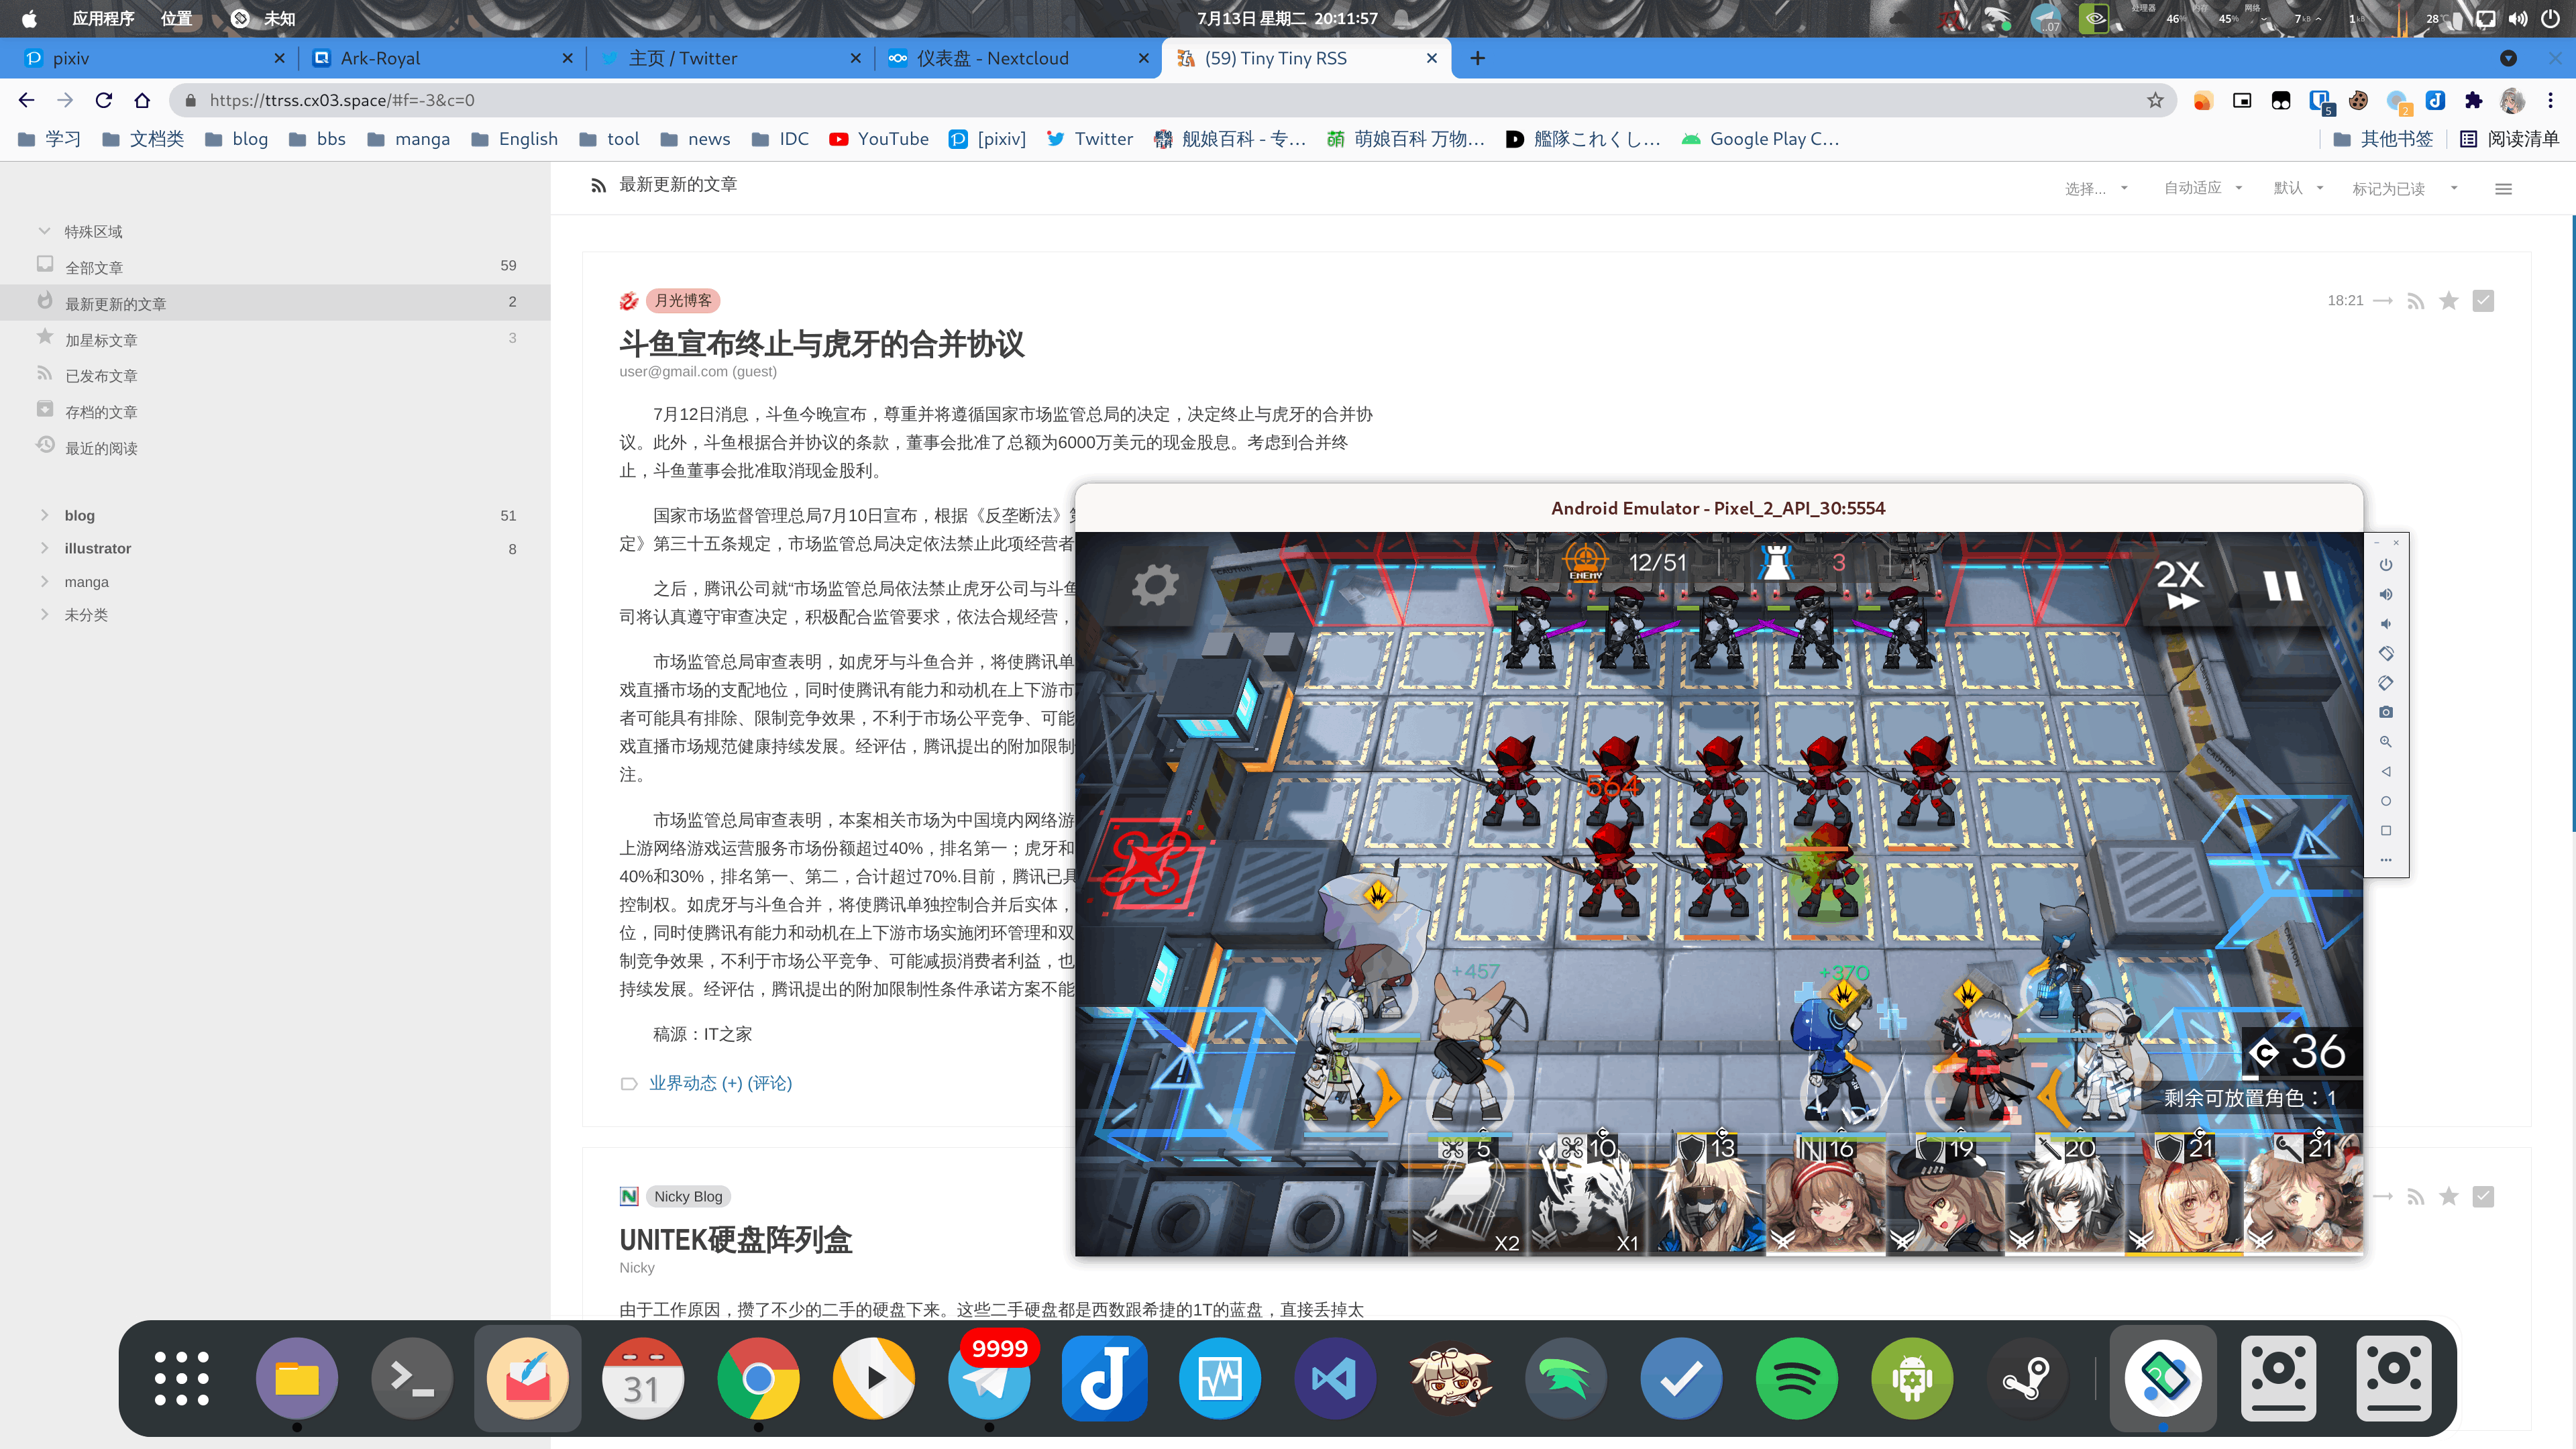
Task: Open 选择... dropdown in feed toolbar
Action: [2096, 189]
